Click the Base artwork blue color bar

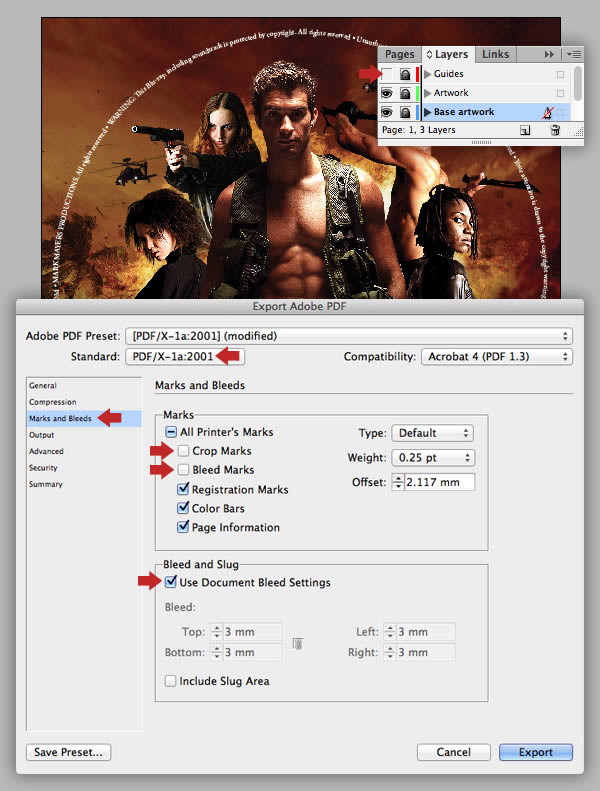pos(417,112)
